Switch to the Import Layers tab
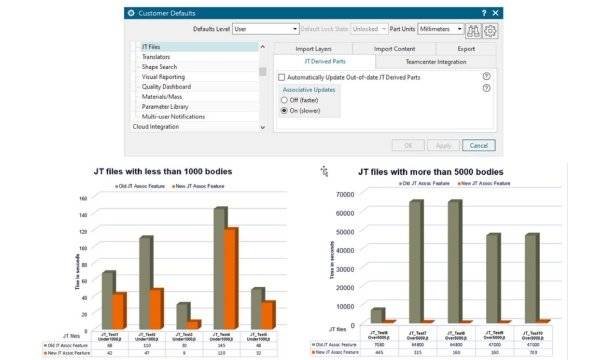Viewport: 600px width, 360px height. [x=313, y=49]
